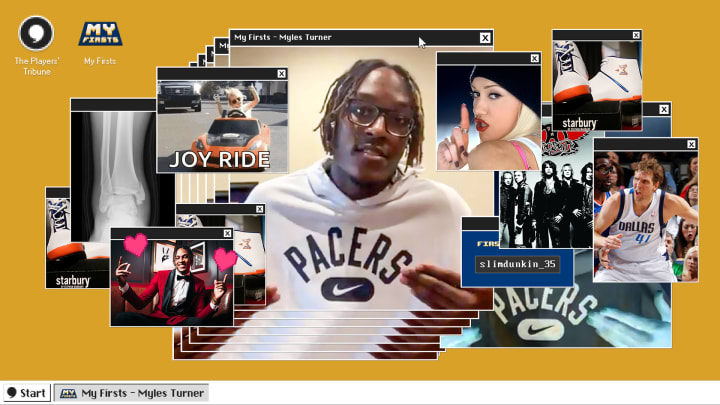This screenshot has height=405, width=720.
Task: Select My Firsts - Myles Turner taskbar item
Action: [x=132, y=393]
